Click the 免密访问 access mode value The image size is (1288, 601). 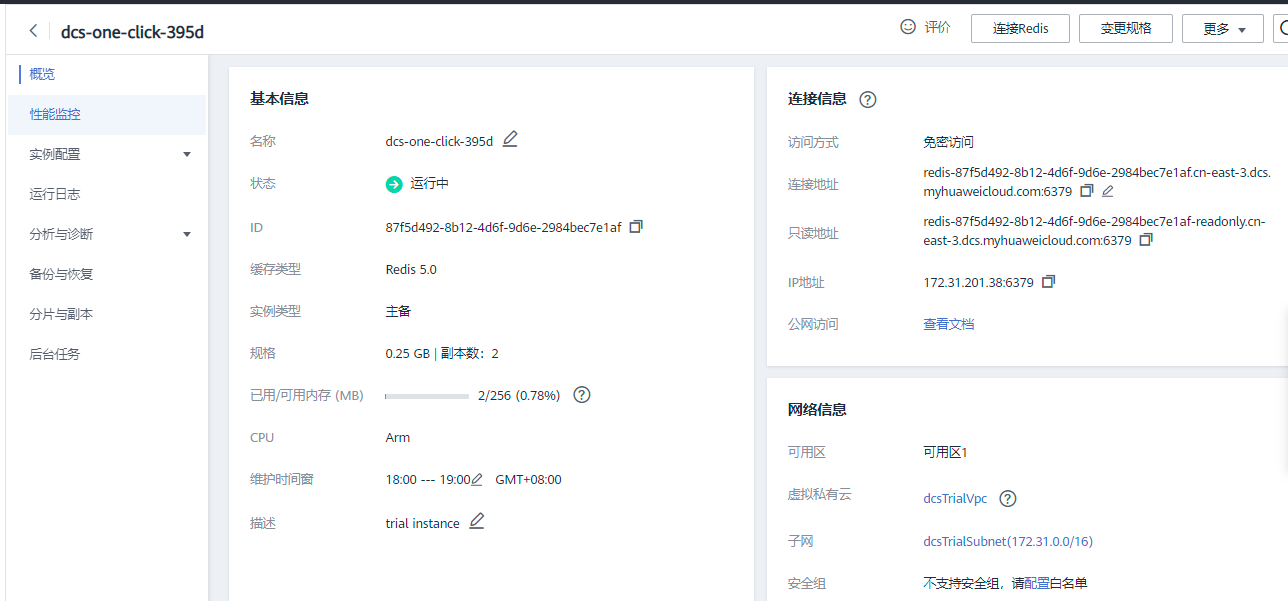(x=948, y=142)
